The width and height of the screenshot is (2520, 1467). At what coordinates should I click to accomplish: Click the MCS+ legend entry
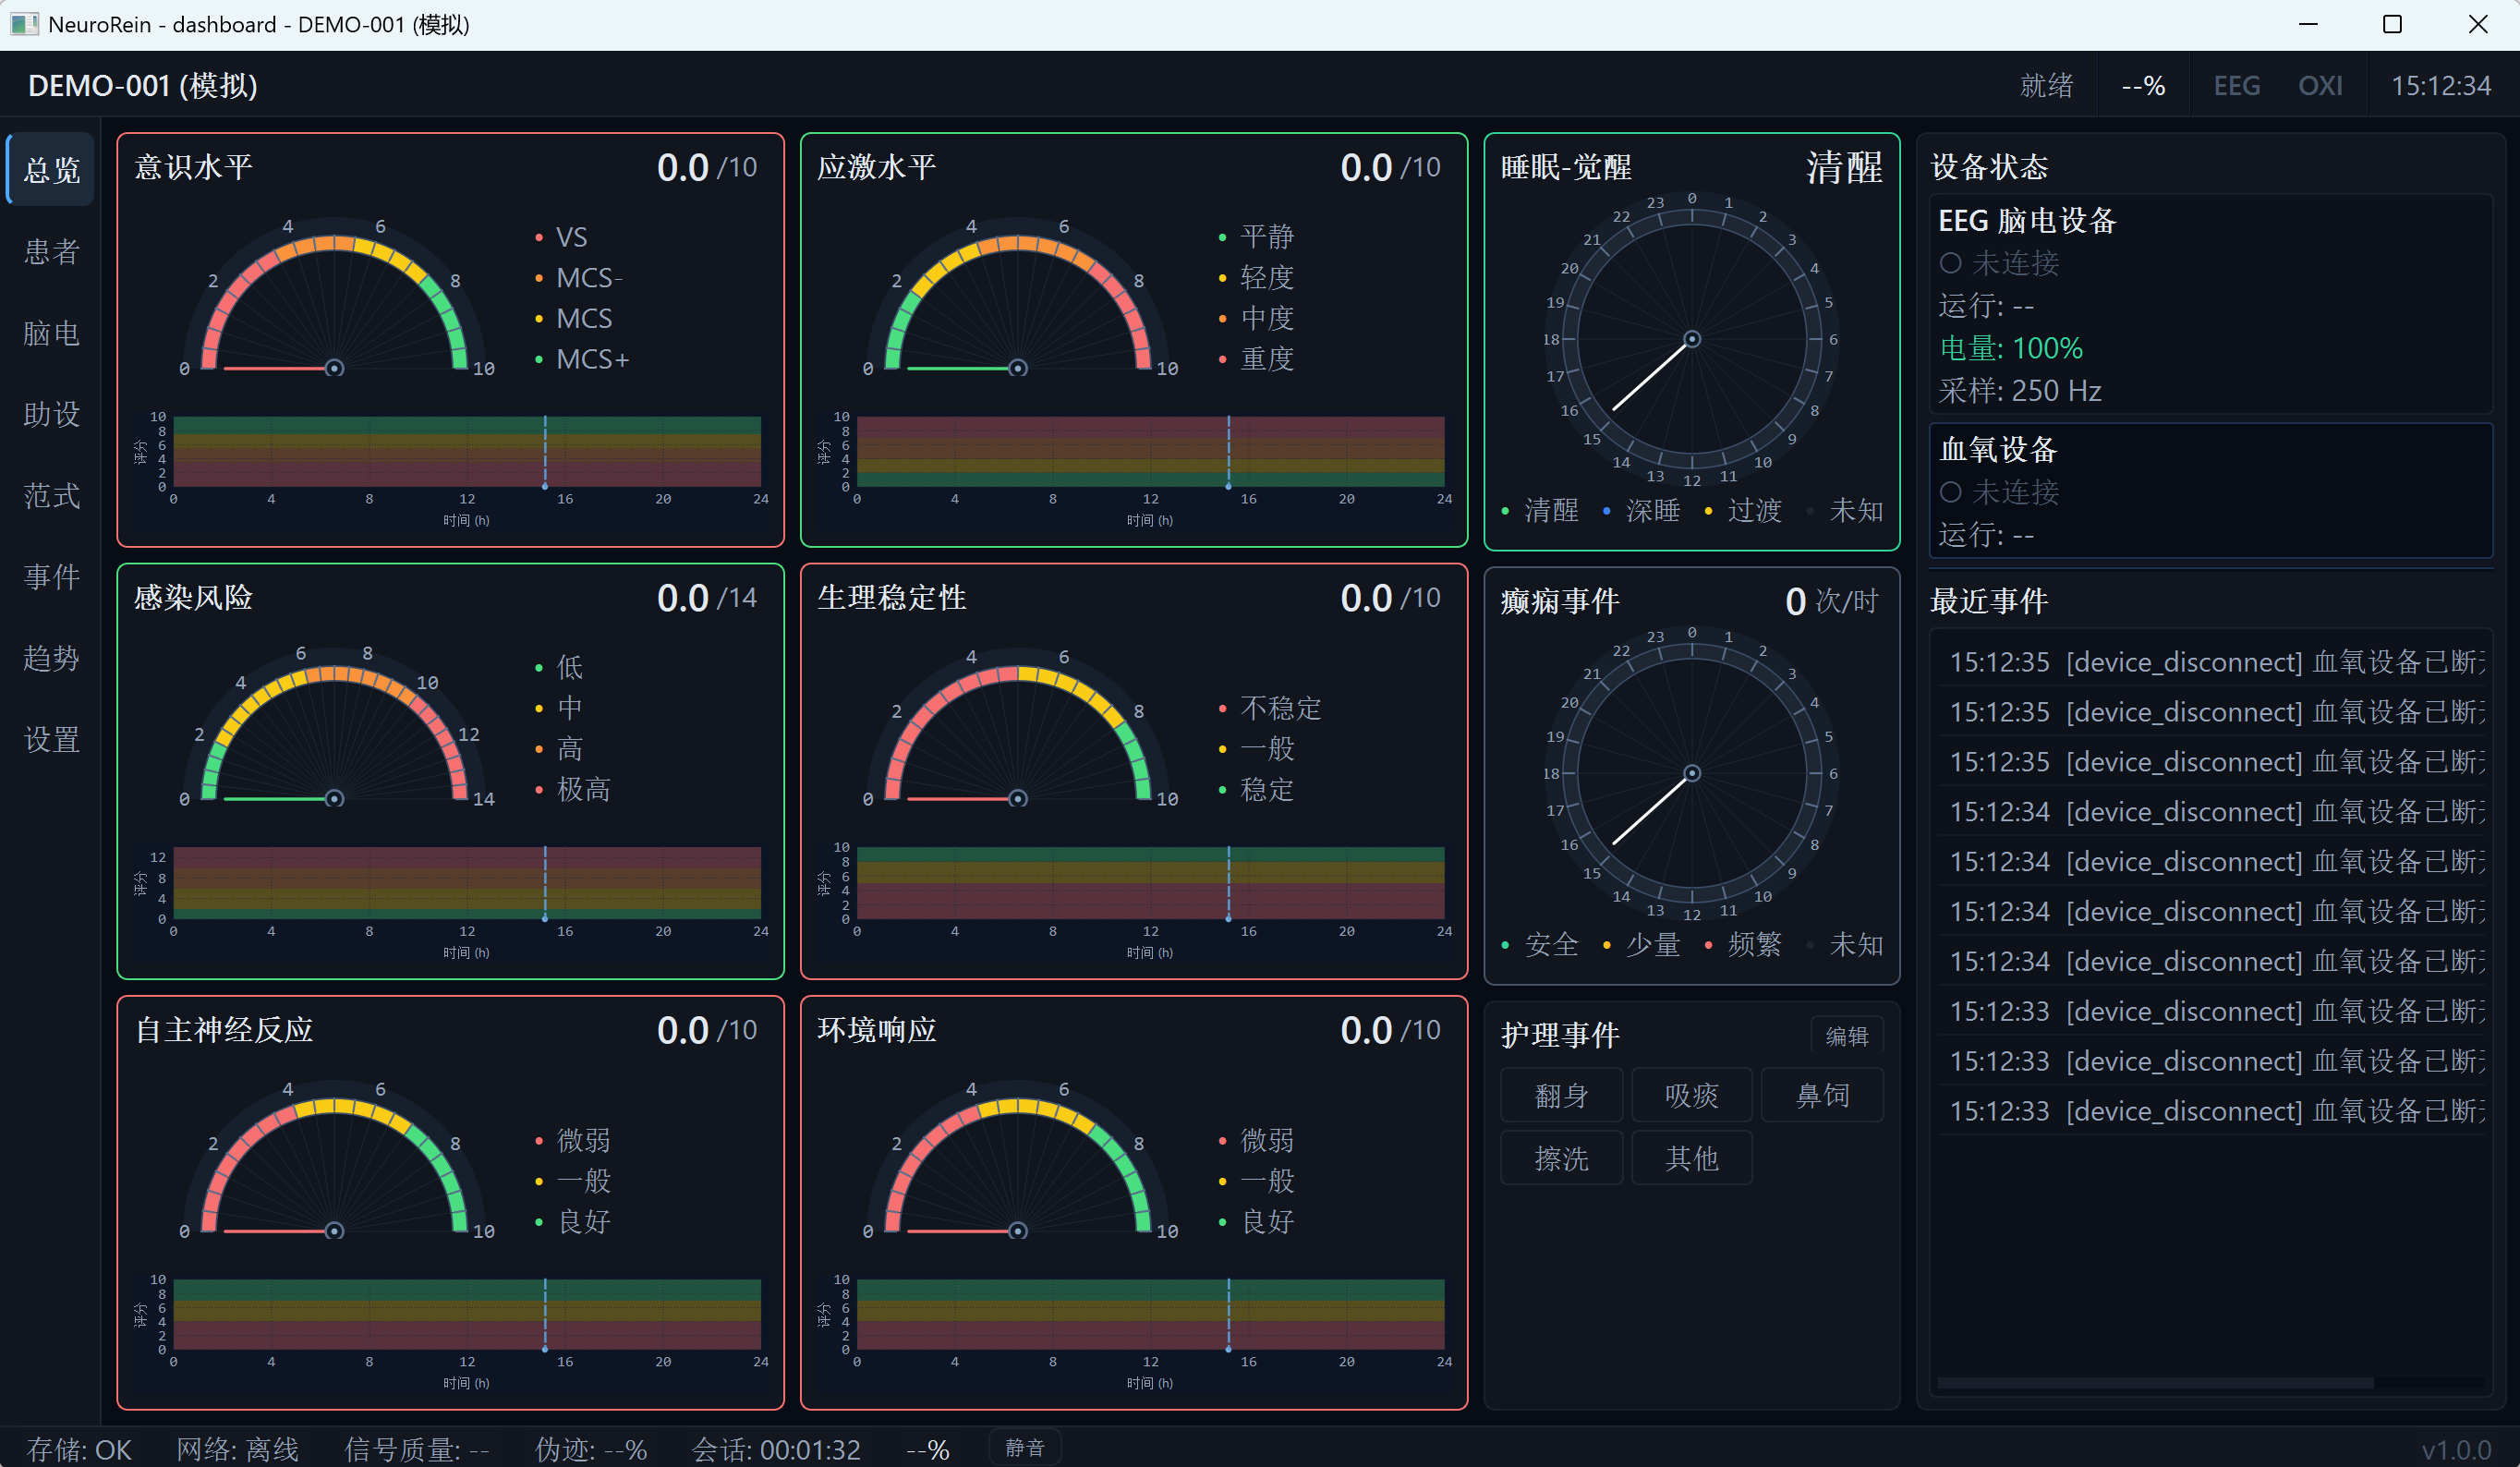582,359
